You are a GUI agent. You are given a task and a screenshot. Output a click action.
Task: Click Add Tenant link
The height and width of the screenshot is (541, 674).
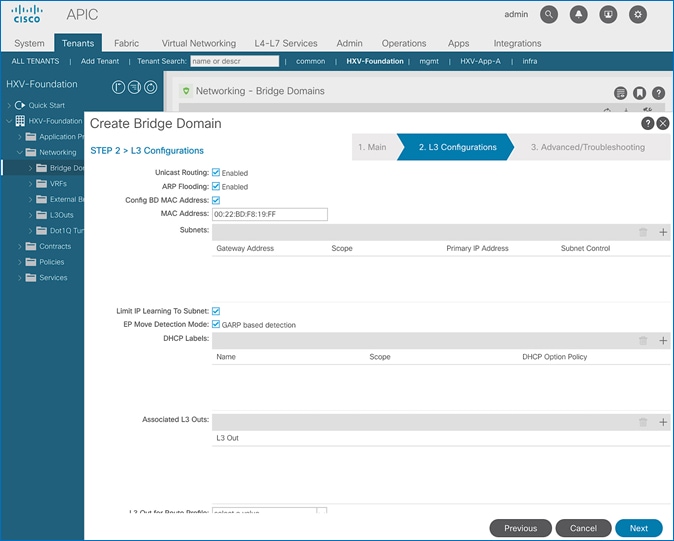pyautogui.click(x=100, y=61)
